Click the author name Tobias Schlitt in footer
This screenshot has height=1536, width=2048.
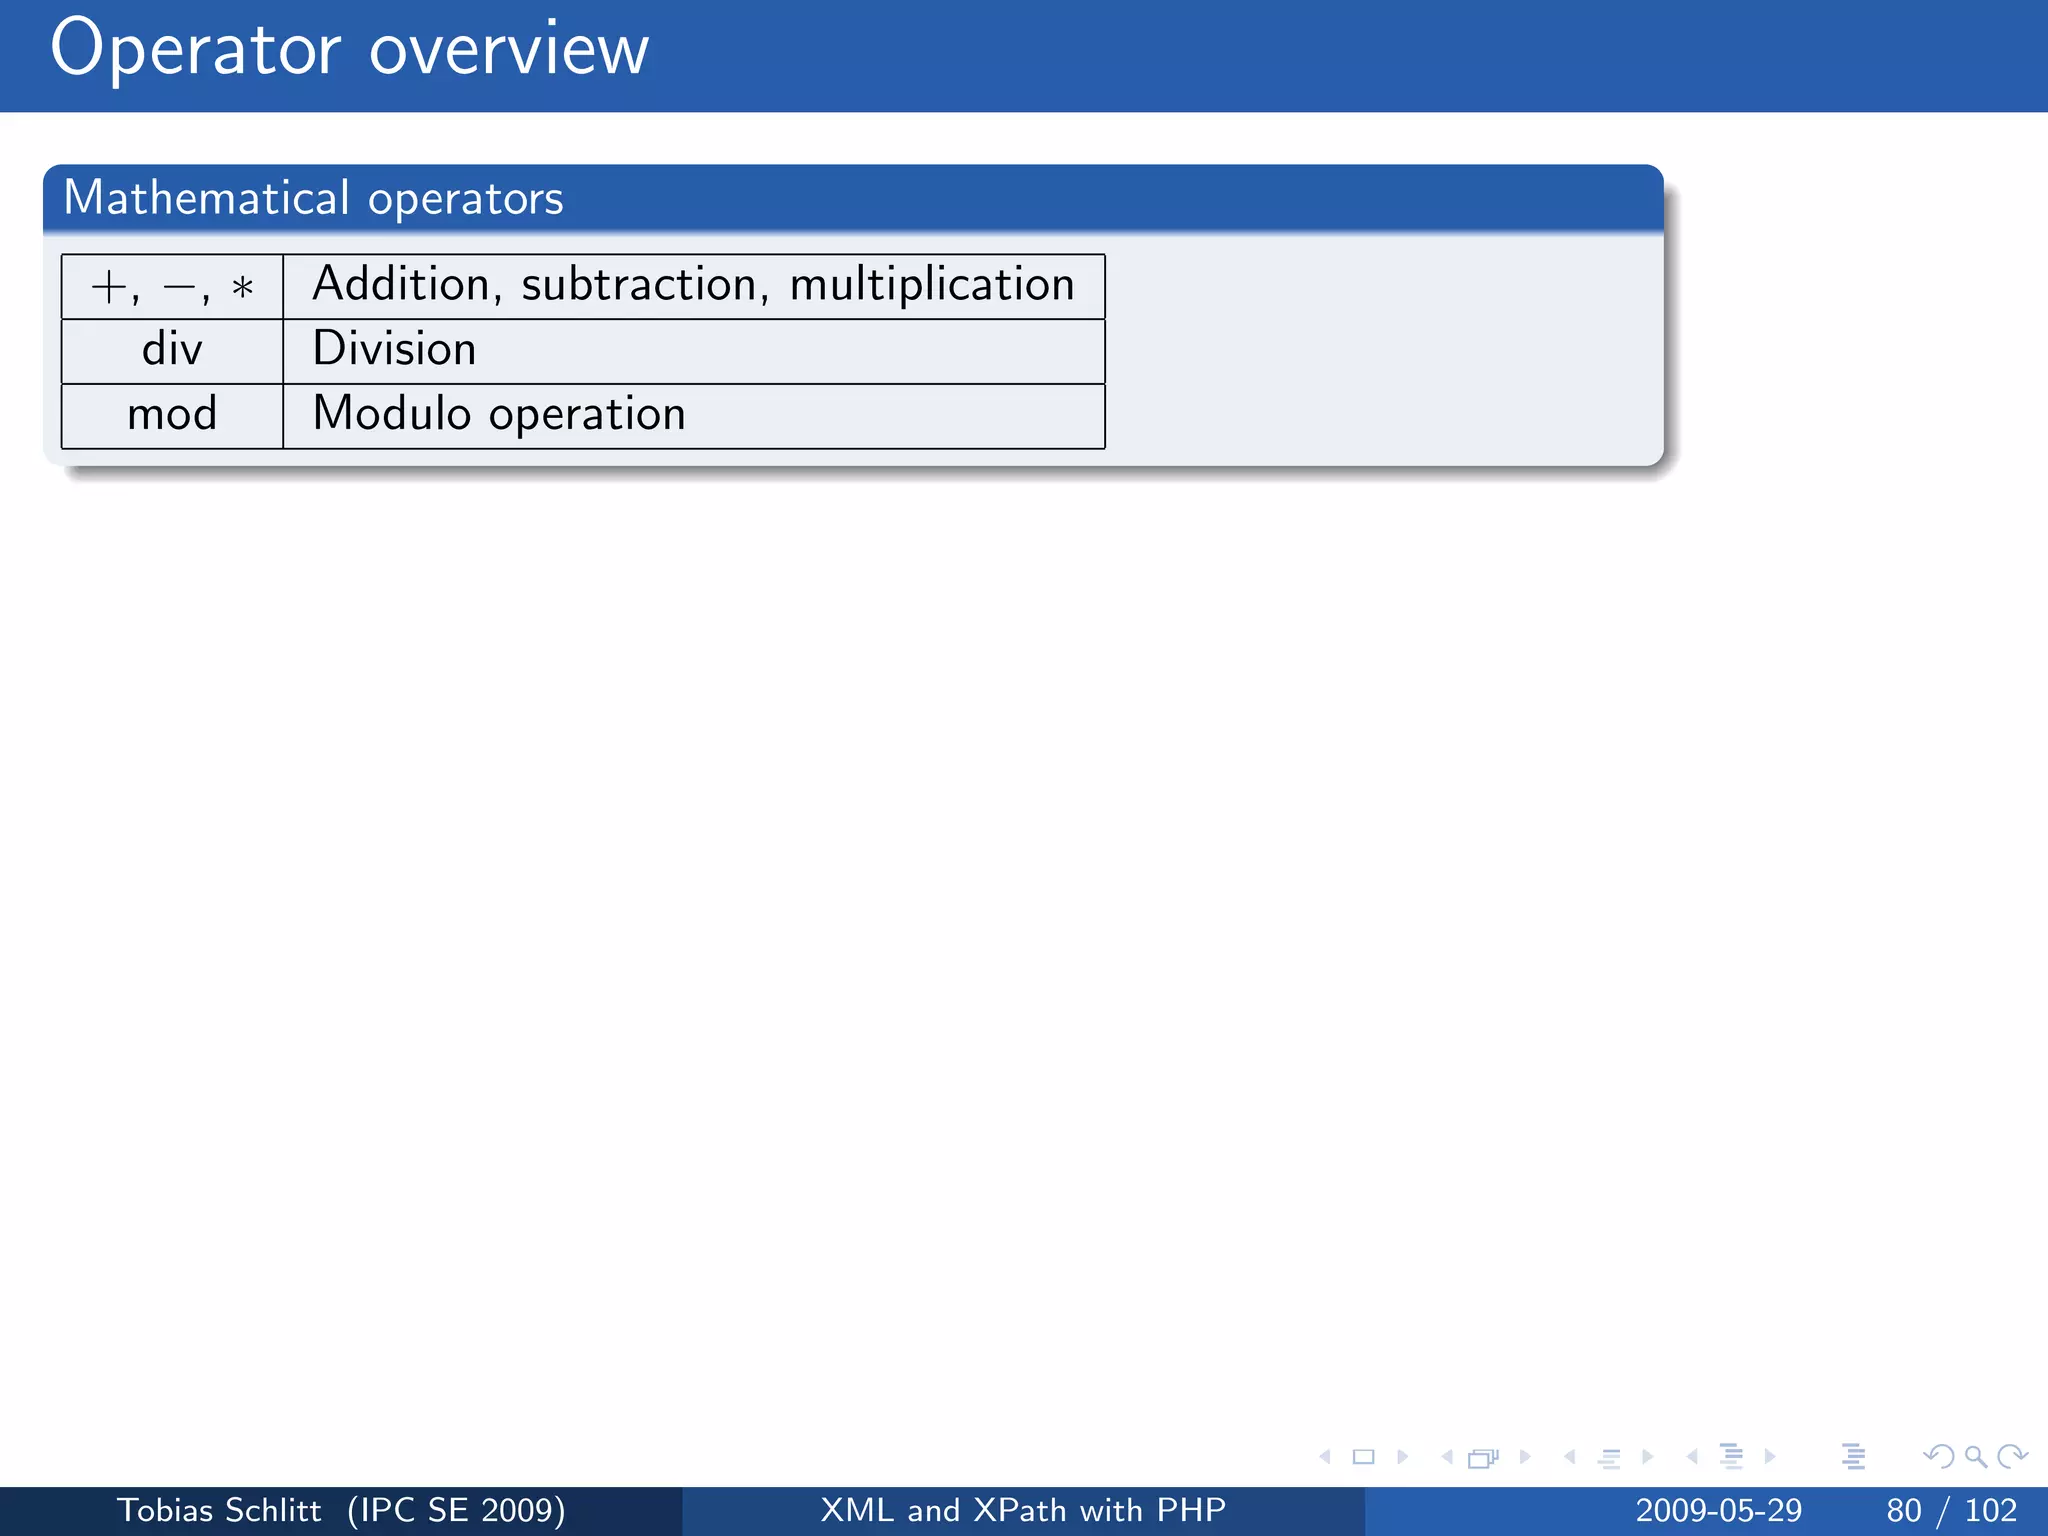(219, 1510)
